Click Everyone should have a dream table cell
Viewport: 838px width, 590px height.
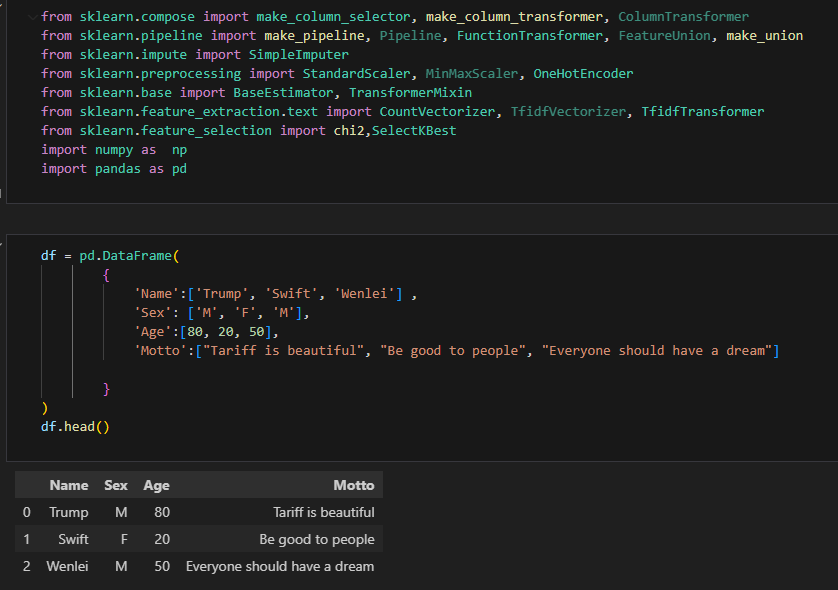point(280,566)
